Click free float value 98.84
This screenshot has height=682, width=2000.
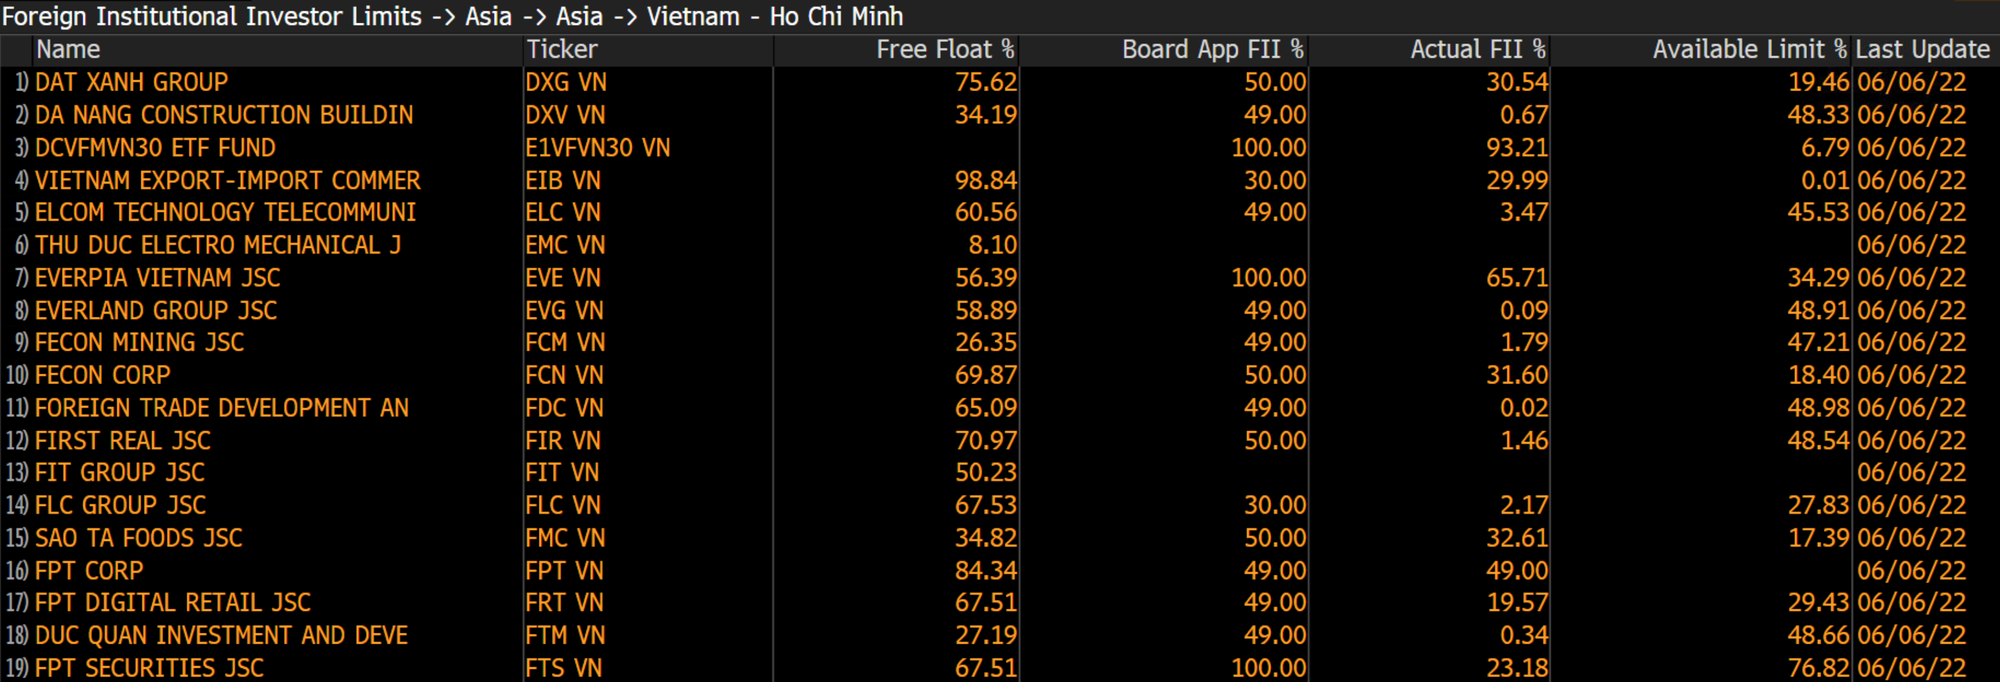click(985, 180)
